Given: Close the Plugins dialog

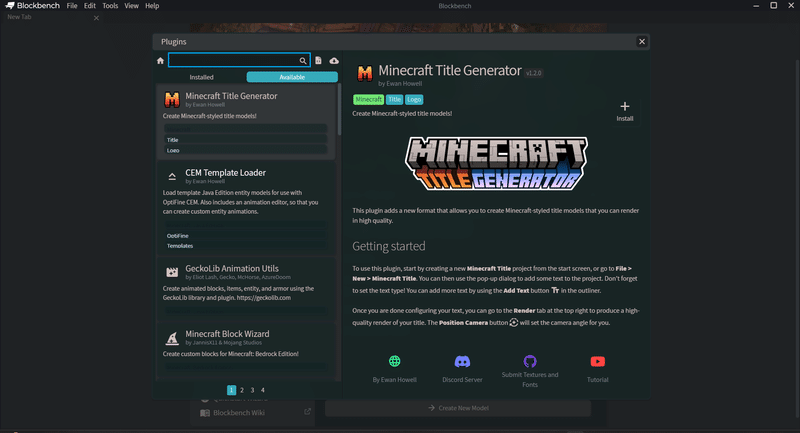Looking at the screenshot, I should (x=642, y=42).
